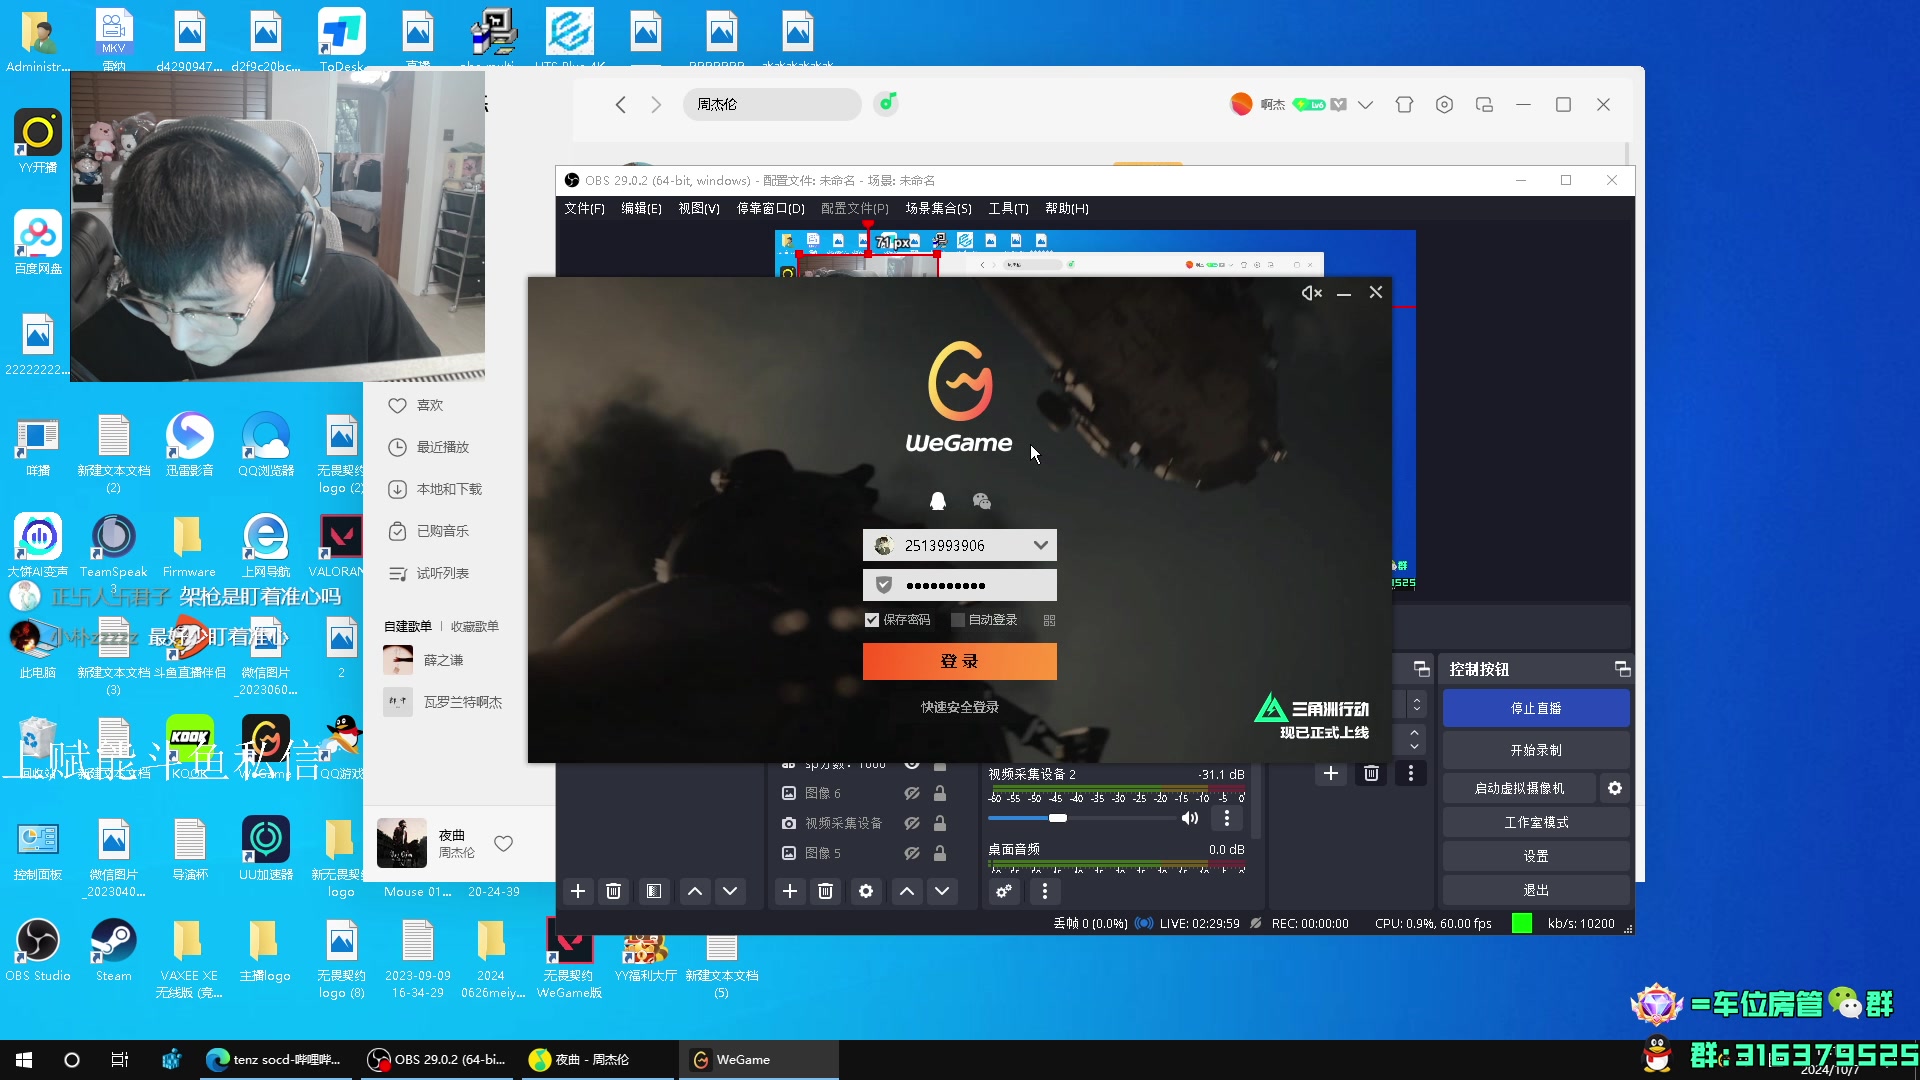Screen dimensions: 1920x1080
Task: Click 停止直播 button in OBS
Action: point(1535,708)
